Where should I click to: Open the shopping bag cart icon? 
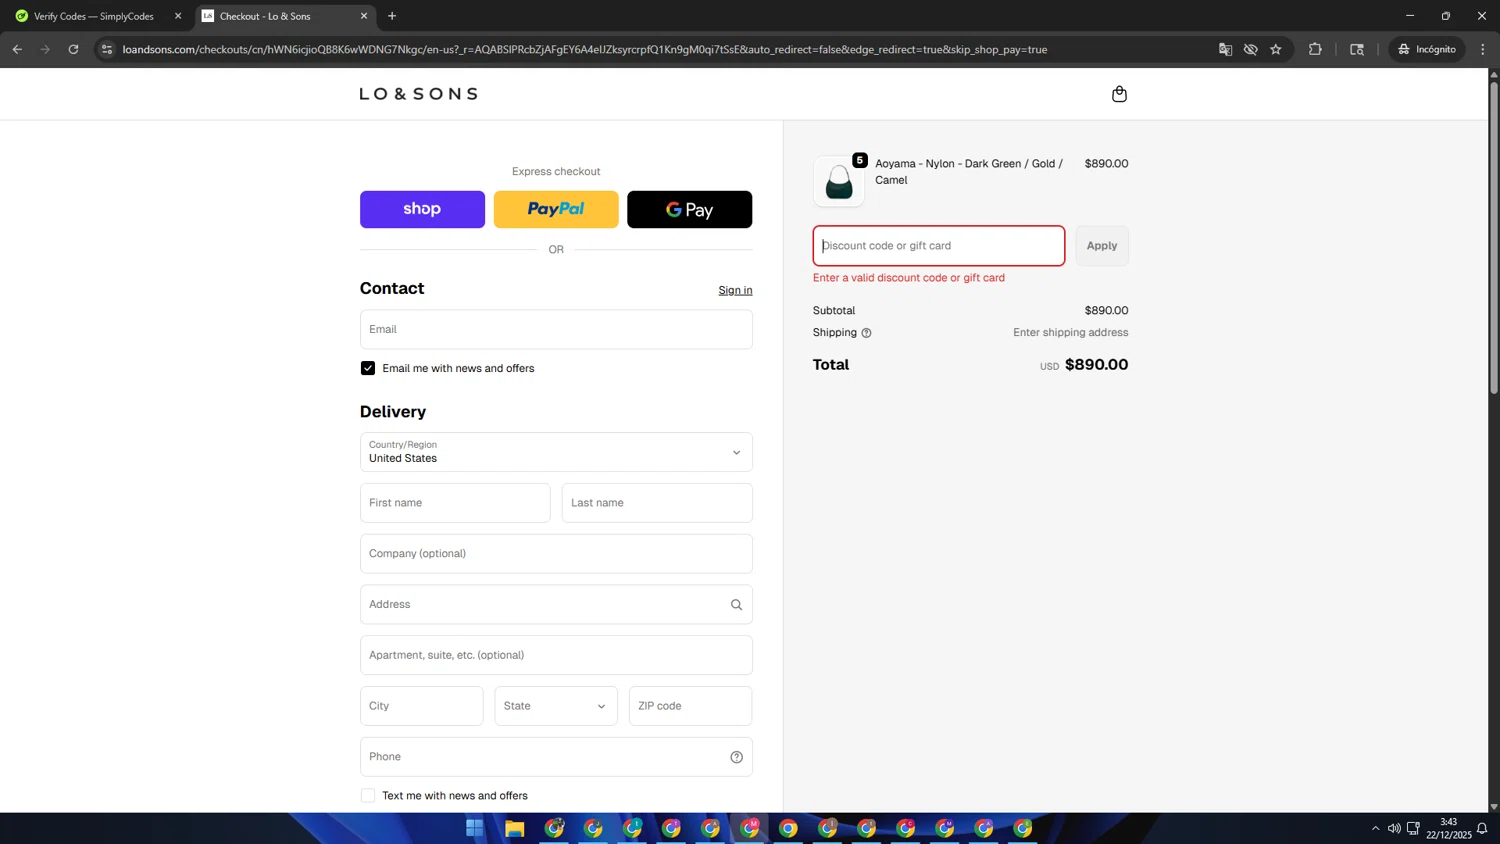tap(1119, 94)
